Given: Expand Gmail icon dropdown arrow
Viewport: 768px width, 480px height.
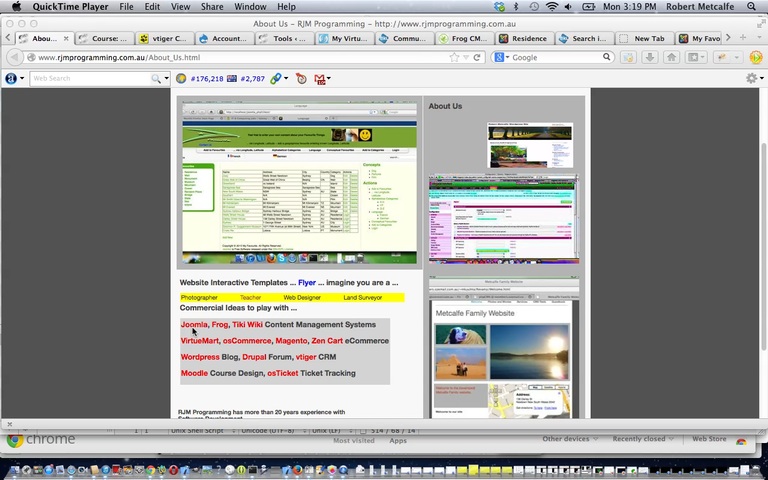Looking at the screenshot, I should coord(329,78).
